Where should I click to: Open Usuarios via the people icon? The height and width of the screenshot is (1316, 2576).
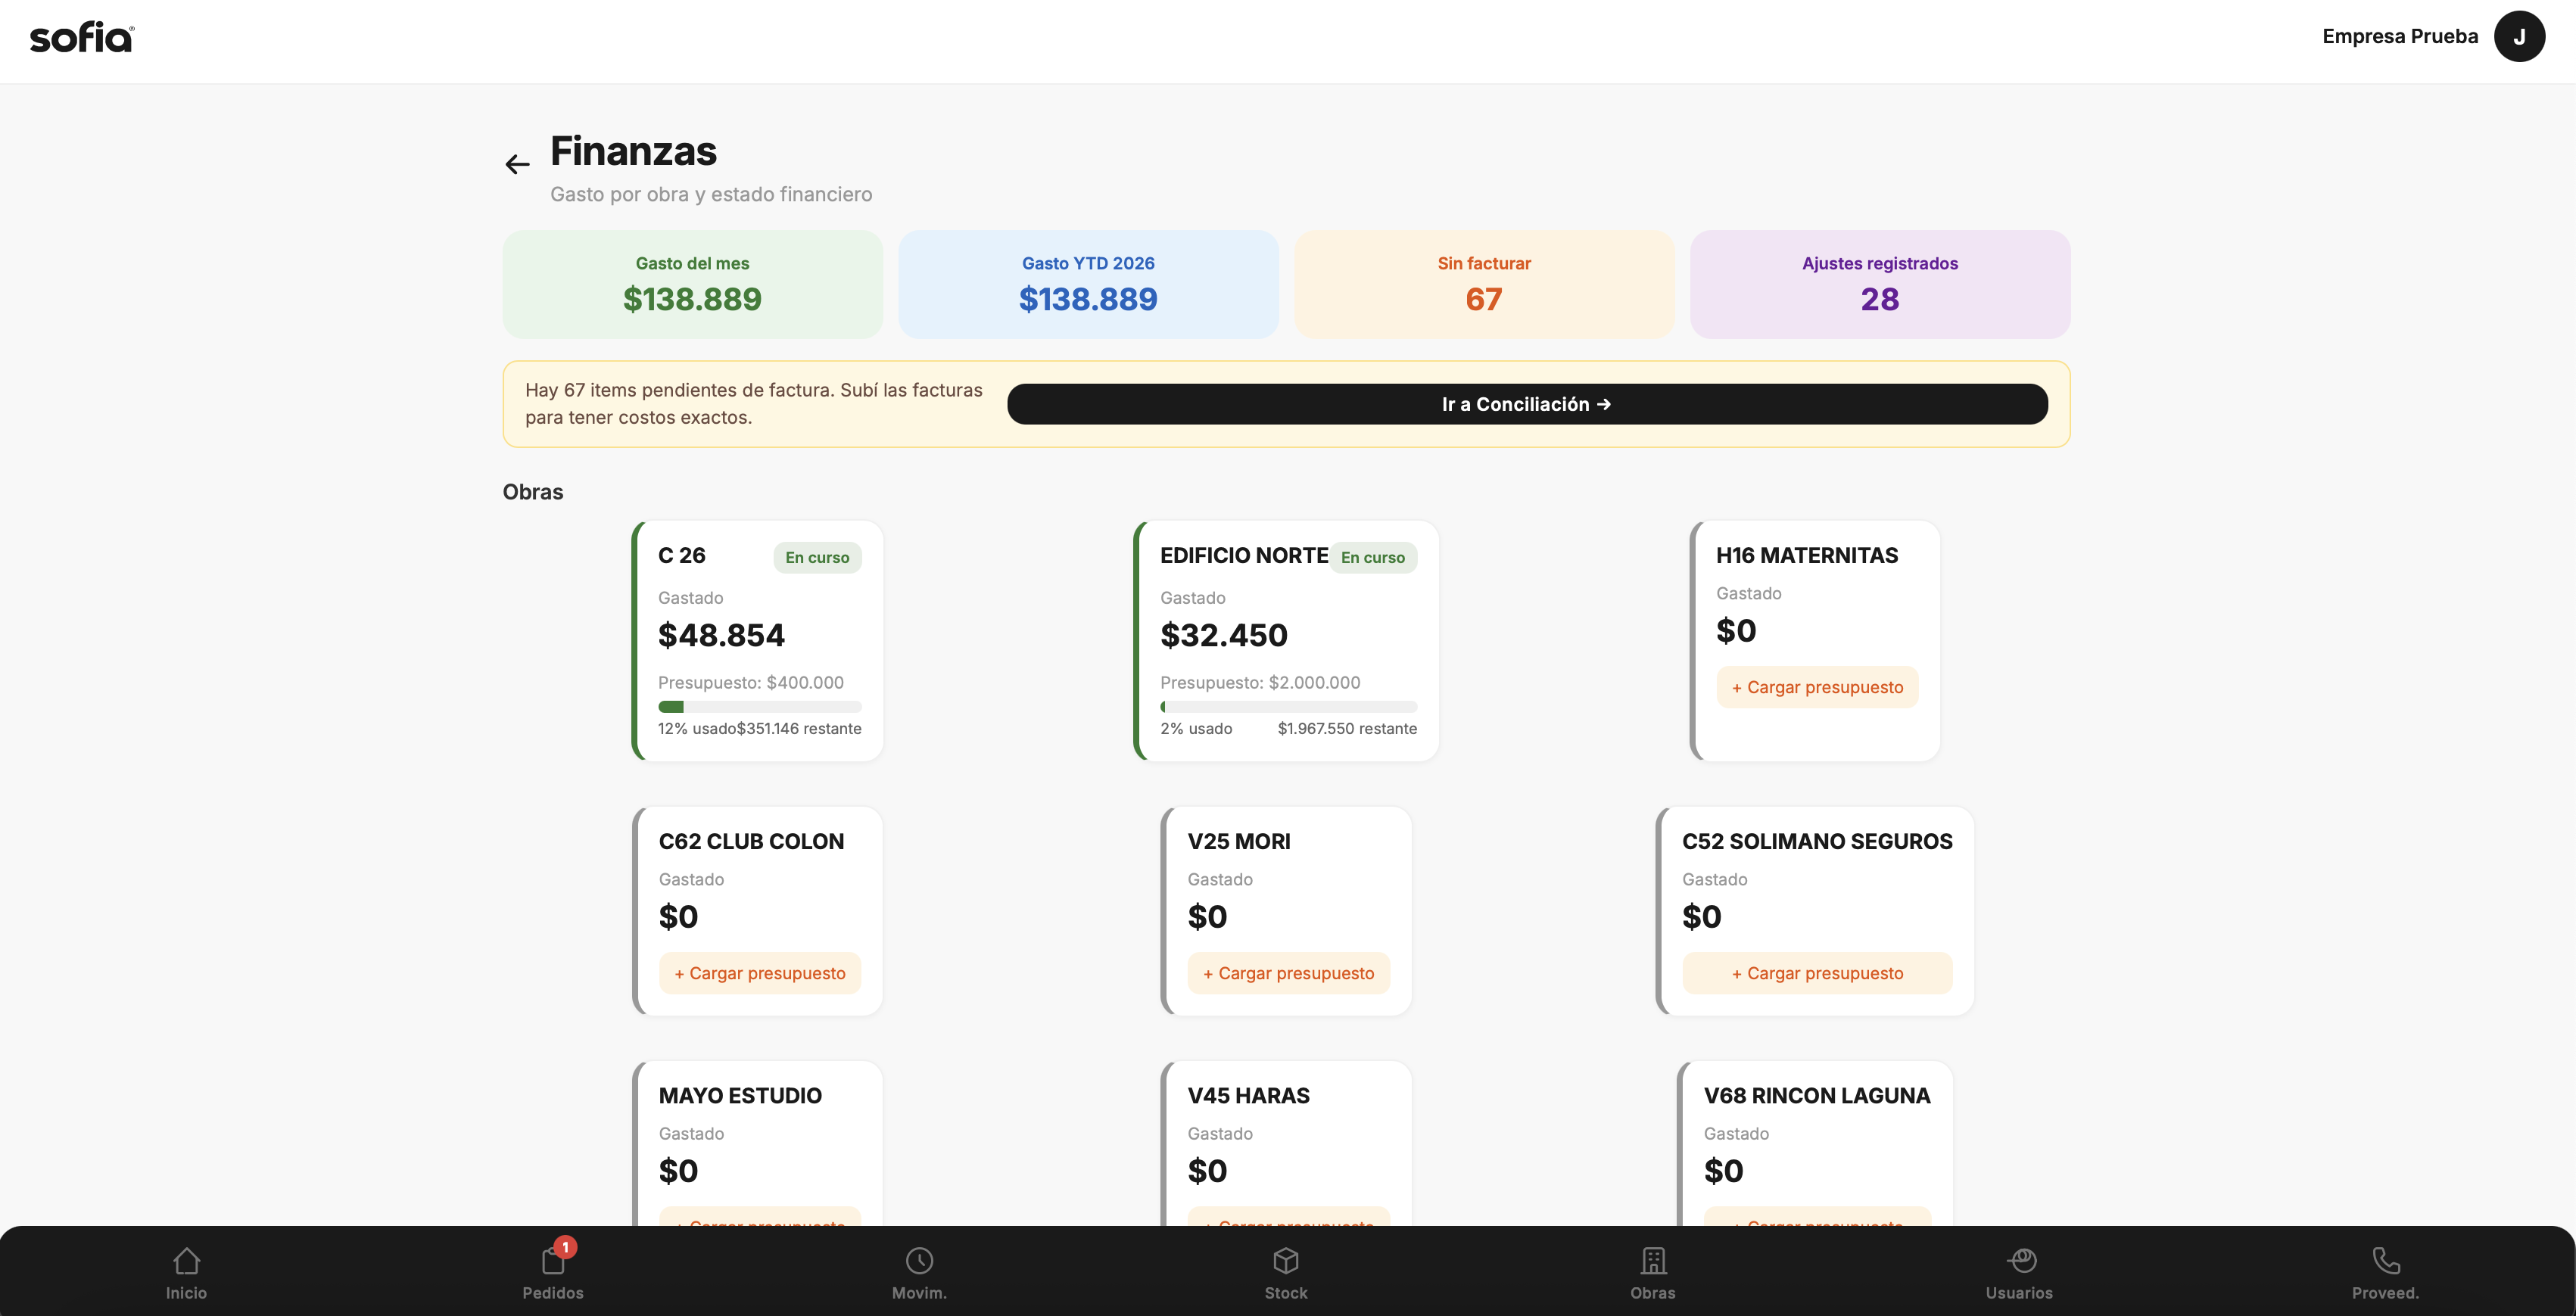pyautogui.click(x=2020, y=1260)
